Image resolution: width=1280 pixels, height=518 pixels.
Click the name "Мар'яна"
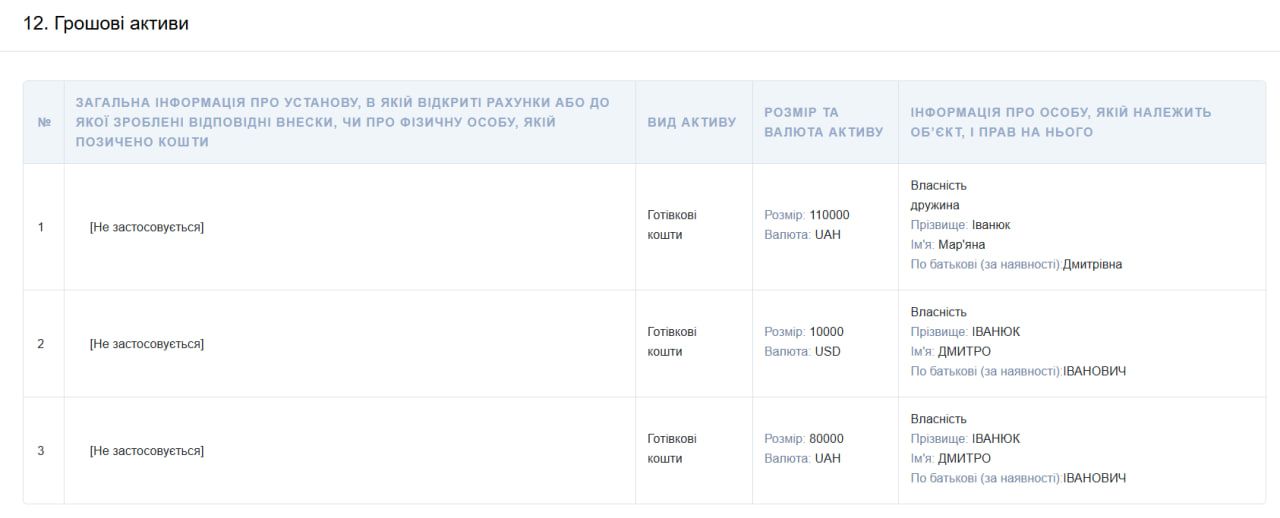click(962, 245)
